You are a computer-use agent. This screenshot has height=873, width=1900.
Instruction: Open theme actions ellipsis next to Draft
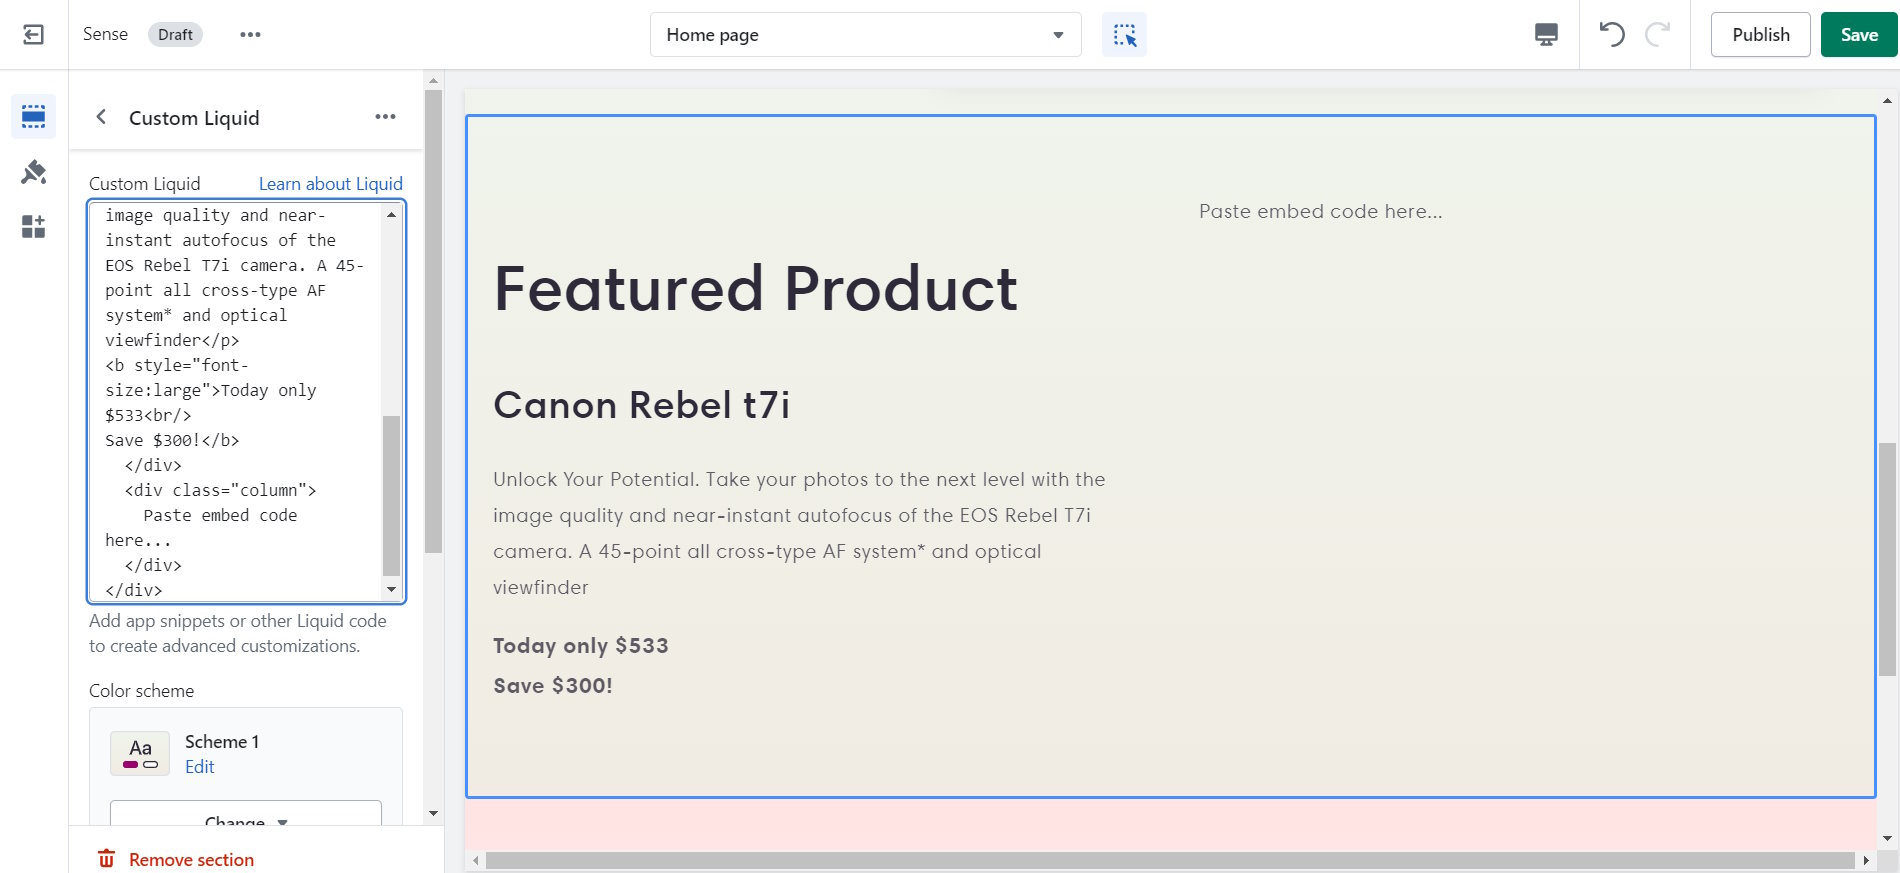coord(250,35)
